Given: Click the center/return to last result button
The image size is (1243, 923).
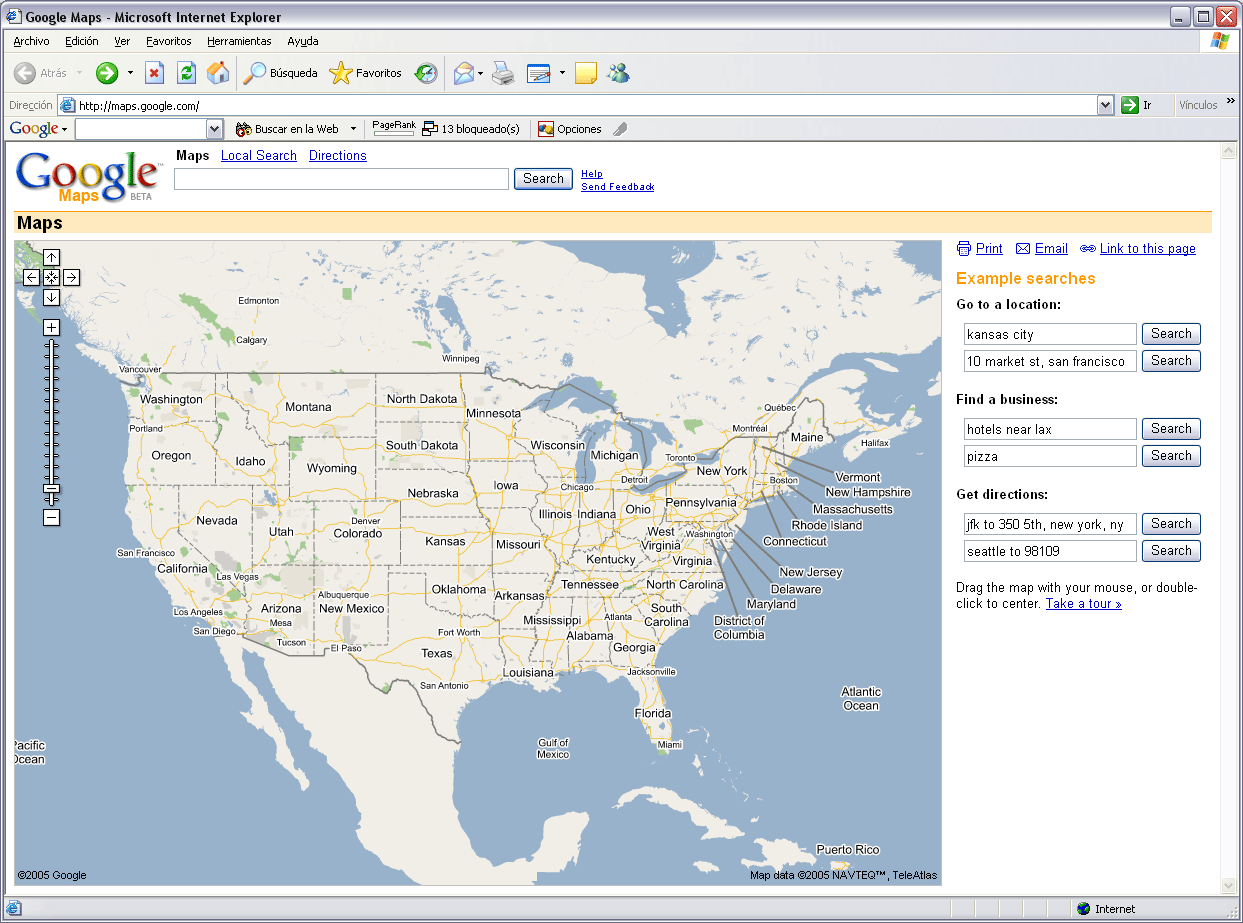Looking at the screenshot, I should point(52,278).
